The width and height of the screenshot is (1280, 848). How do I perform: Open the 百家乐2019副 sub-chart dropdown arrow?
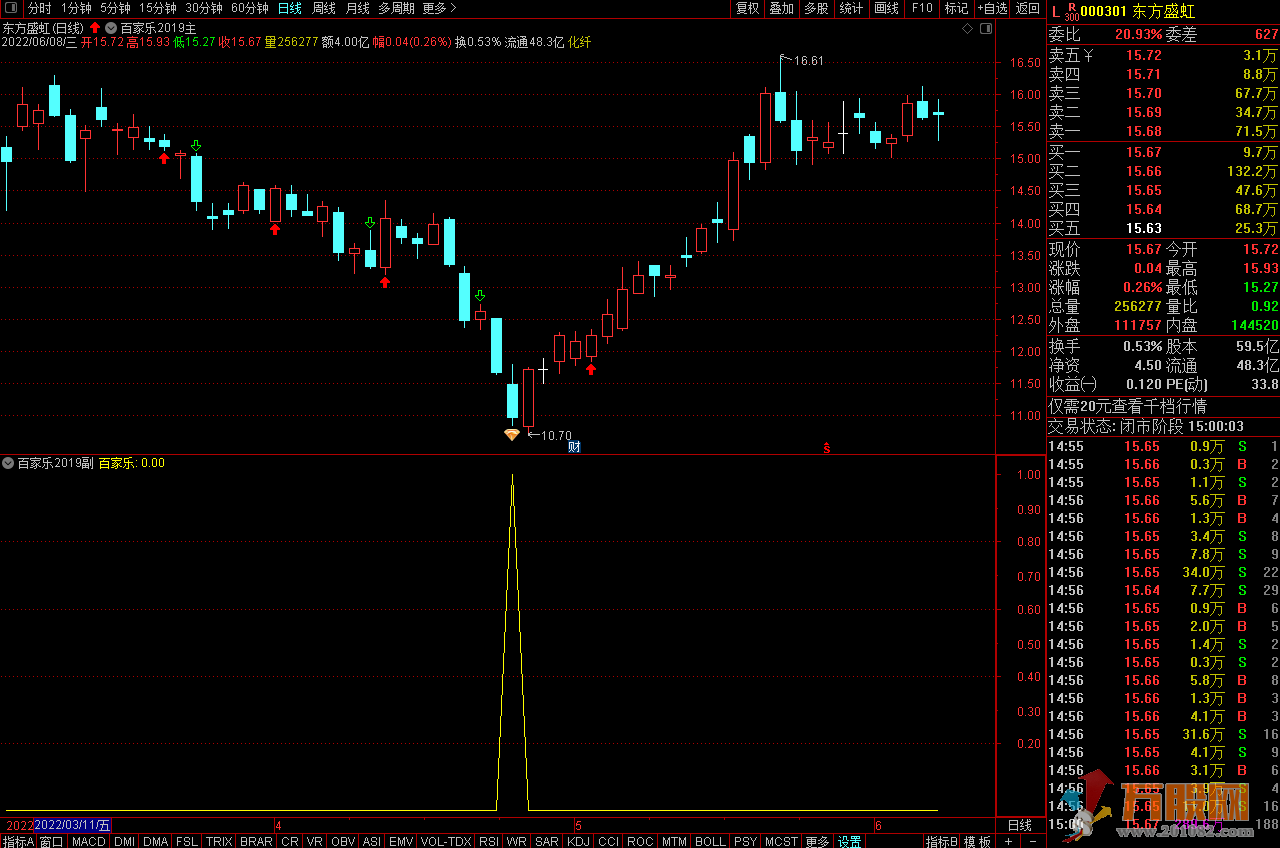coord(8,463)
